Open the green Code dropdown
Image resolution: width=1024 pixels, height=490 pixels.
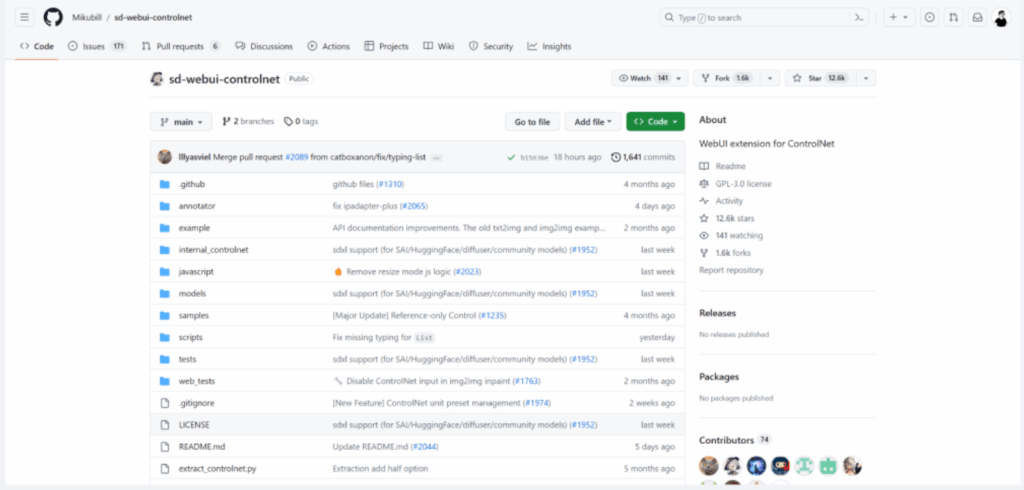[x=655, y=122]
